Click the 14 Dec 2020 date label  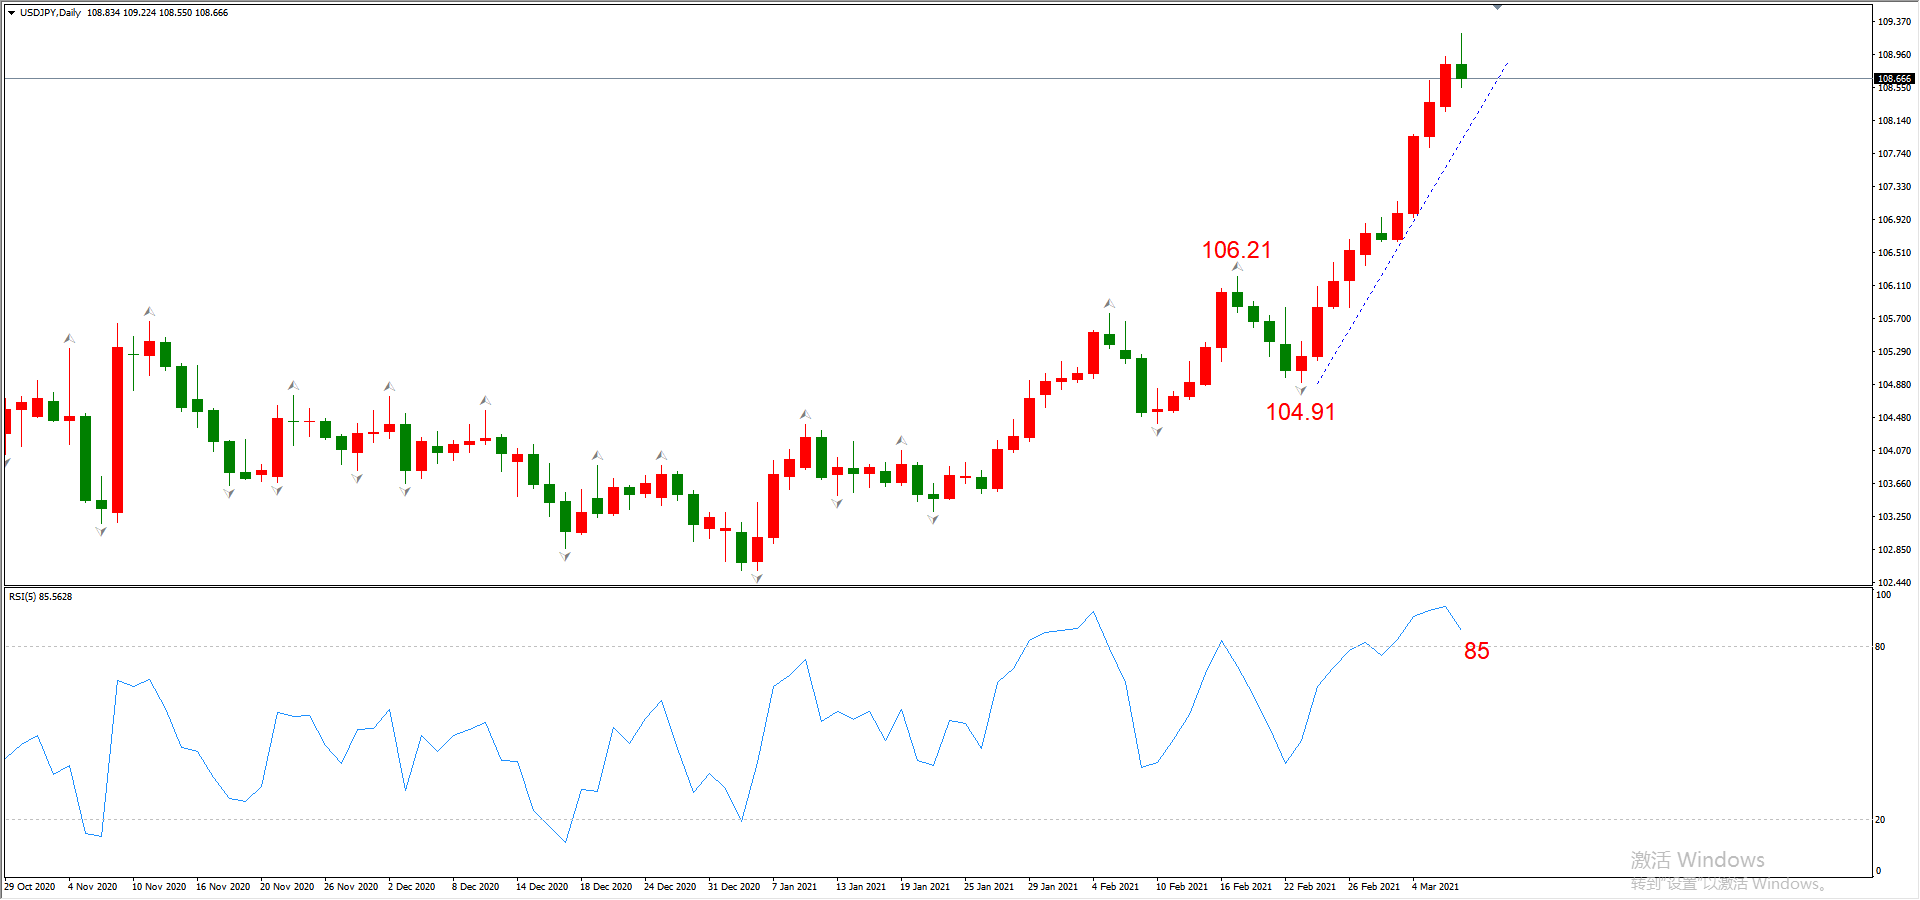(542, 887)
